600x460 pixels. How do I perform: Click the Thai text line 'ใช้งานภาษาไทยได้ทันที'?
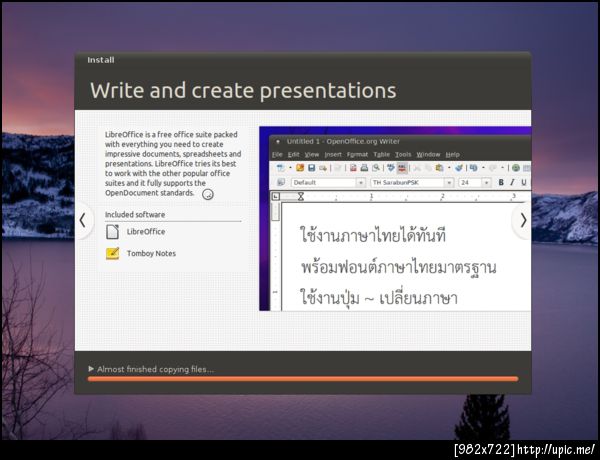[373, 234]
